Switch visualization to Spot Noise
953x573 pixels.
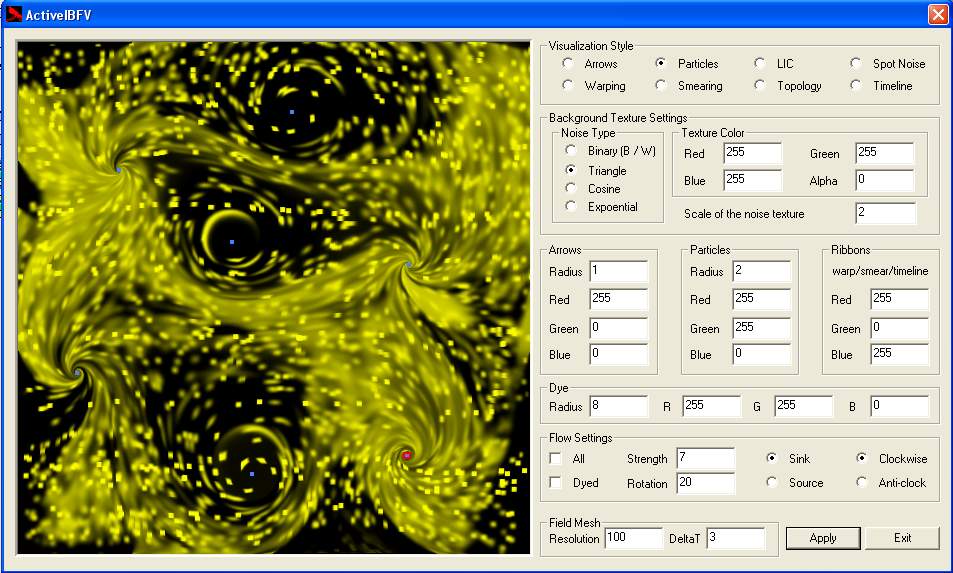pos(856,63)
